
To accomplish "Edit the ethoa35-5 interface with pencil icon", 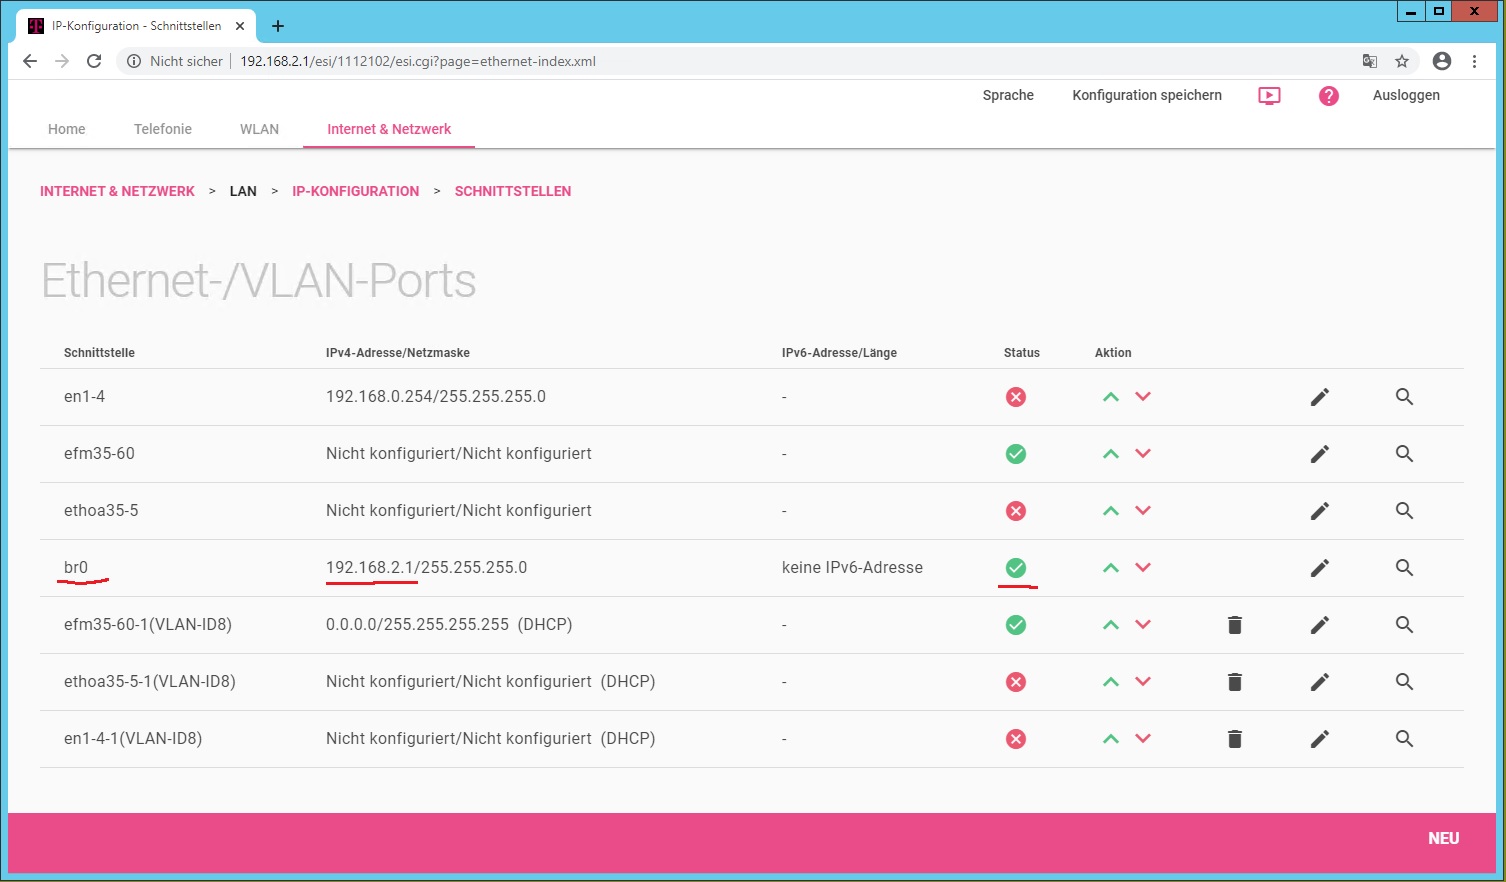I will pos(1320,511).
